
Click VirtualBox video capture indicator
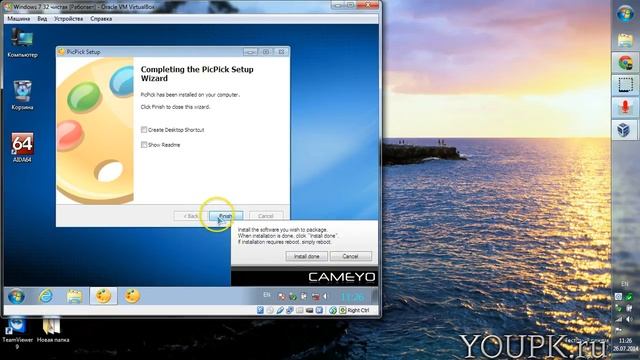pos(319,310)
